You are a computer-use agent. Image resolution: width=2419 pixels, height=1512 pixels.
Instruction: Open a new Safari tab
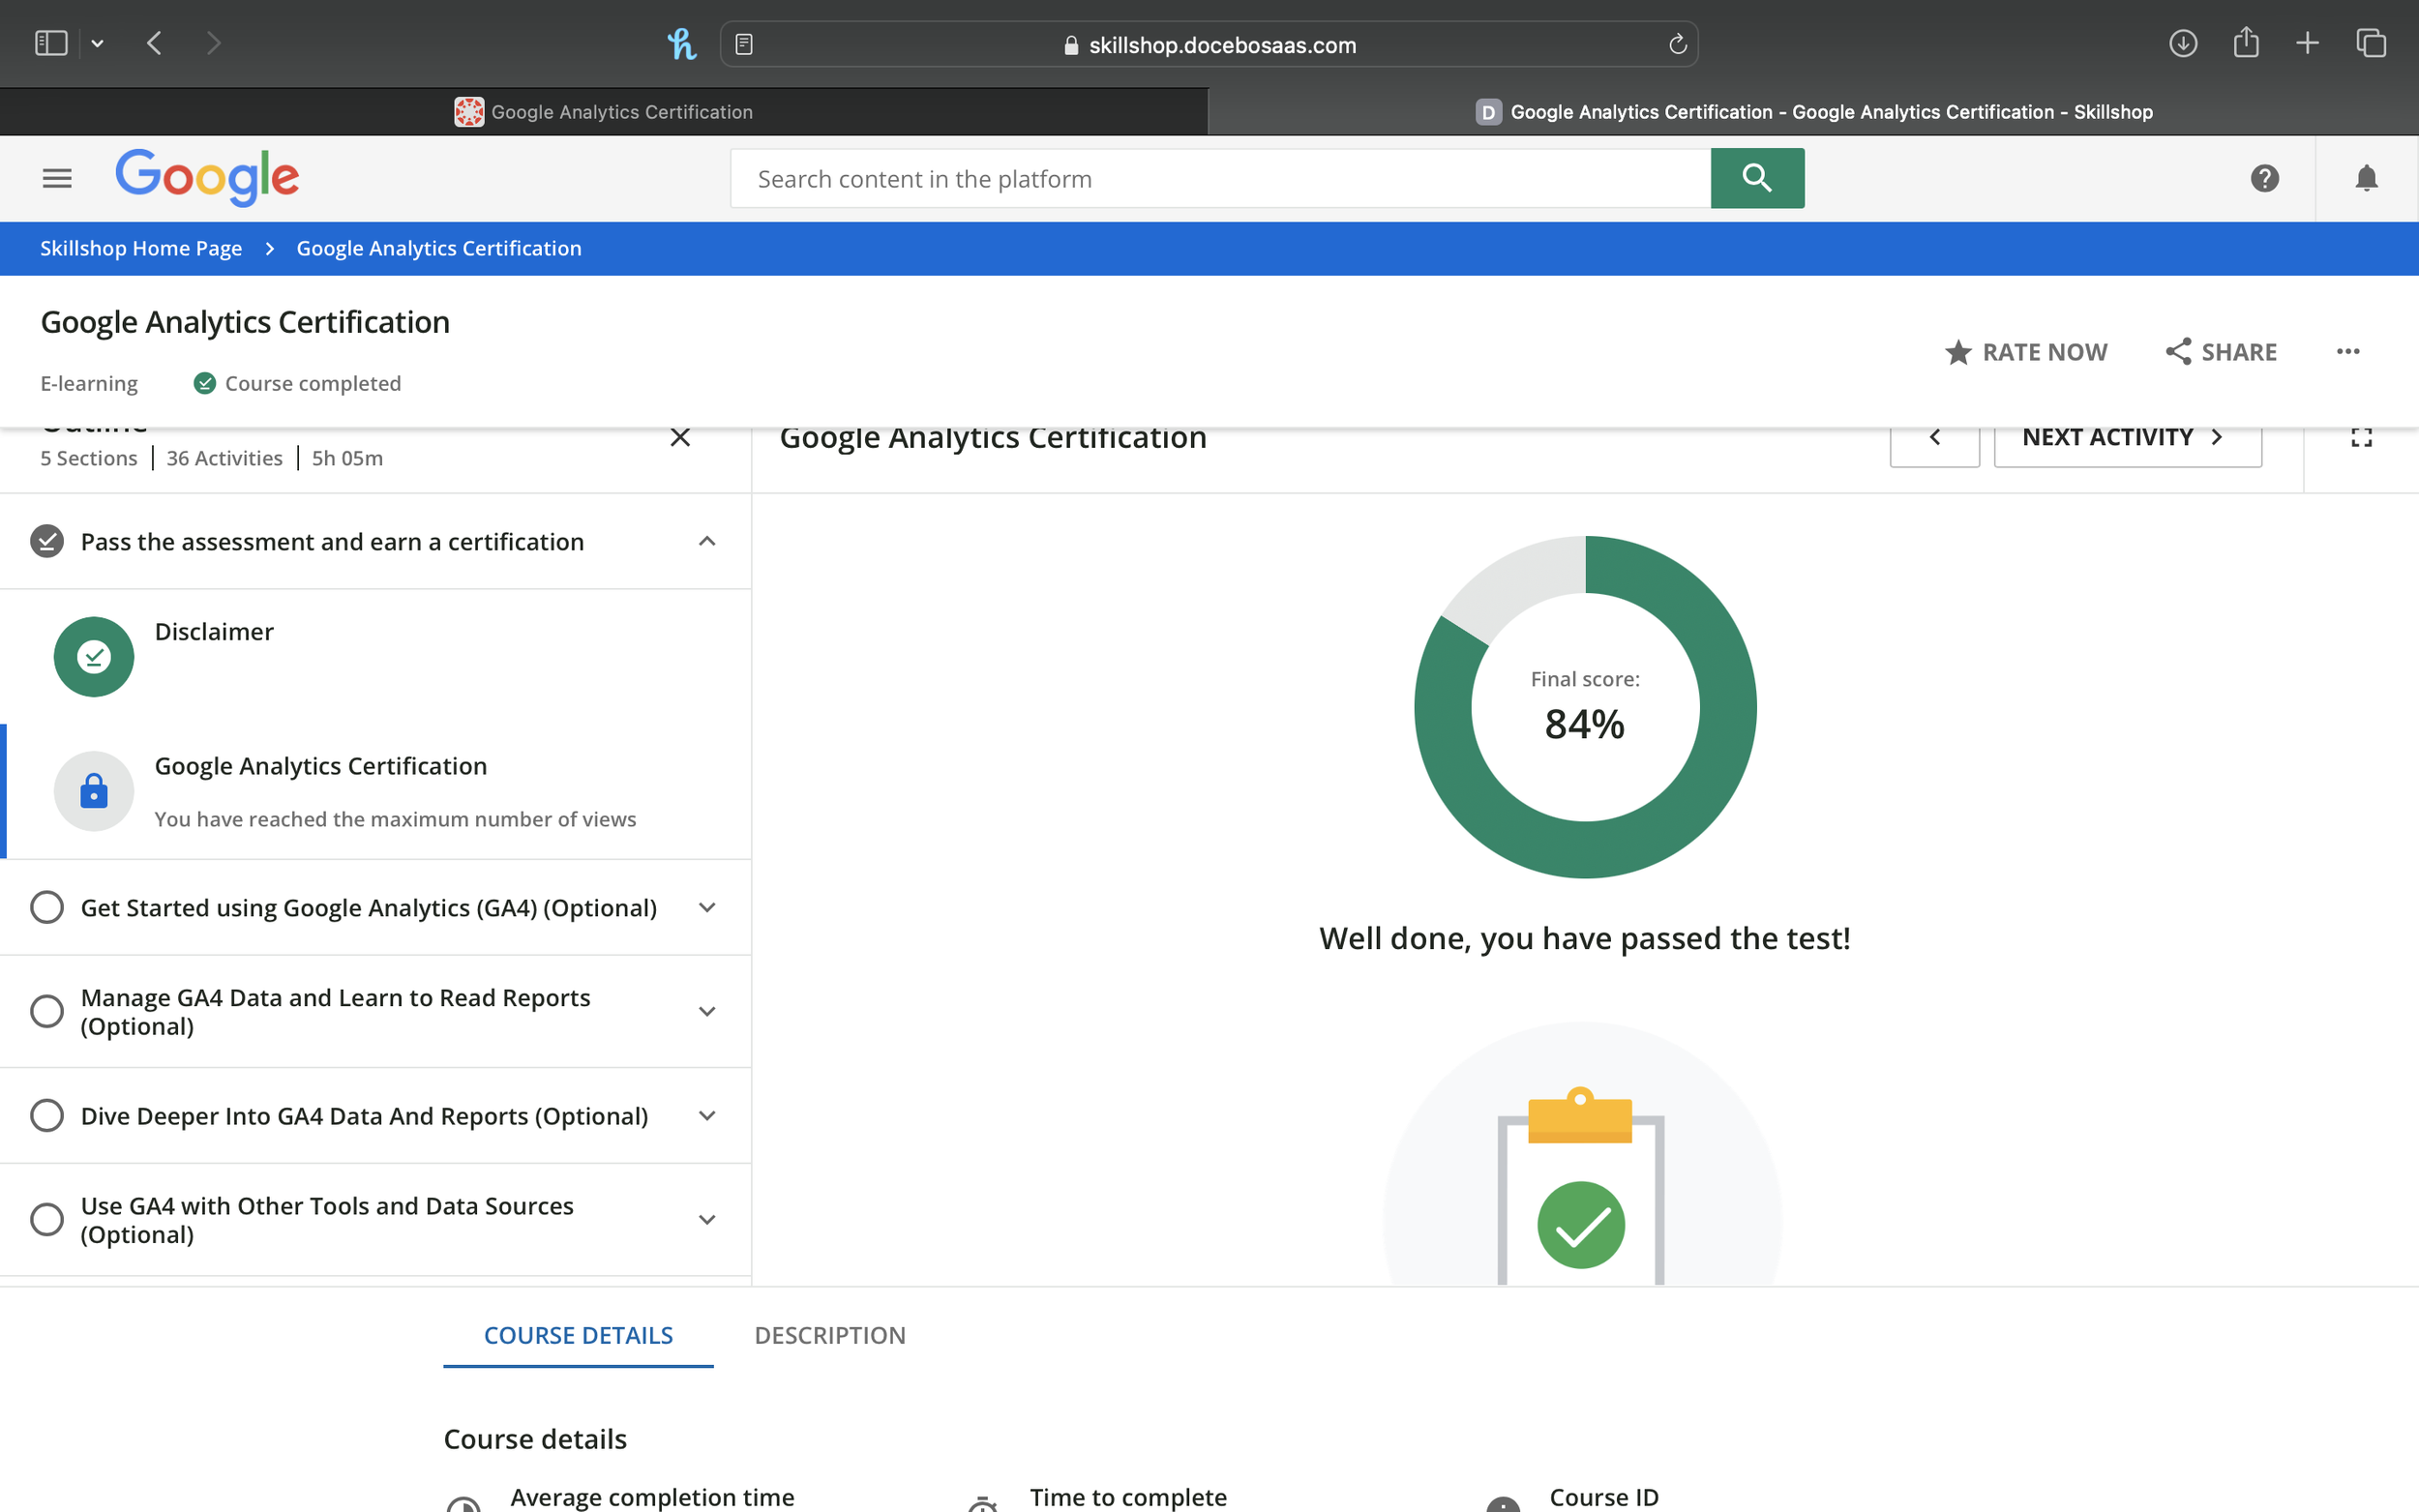coord(2308,43)
